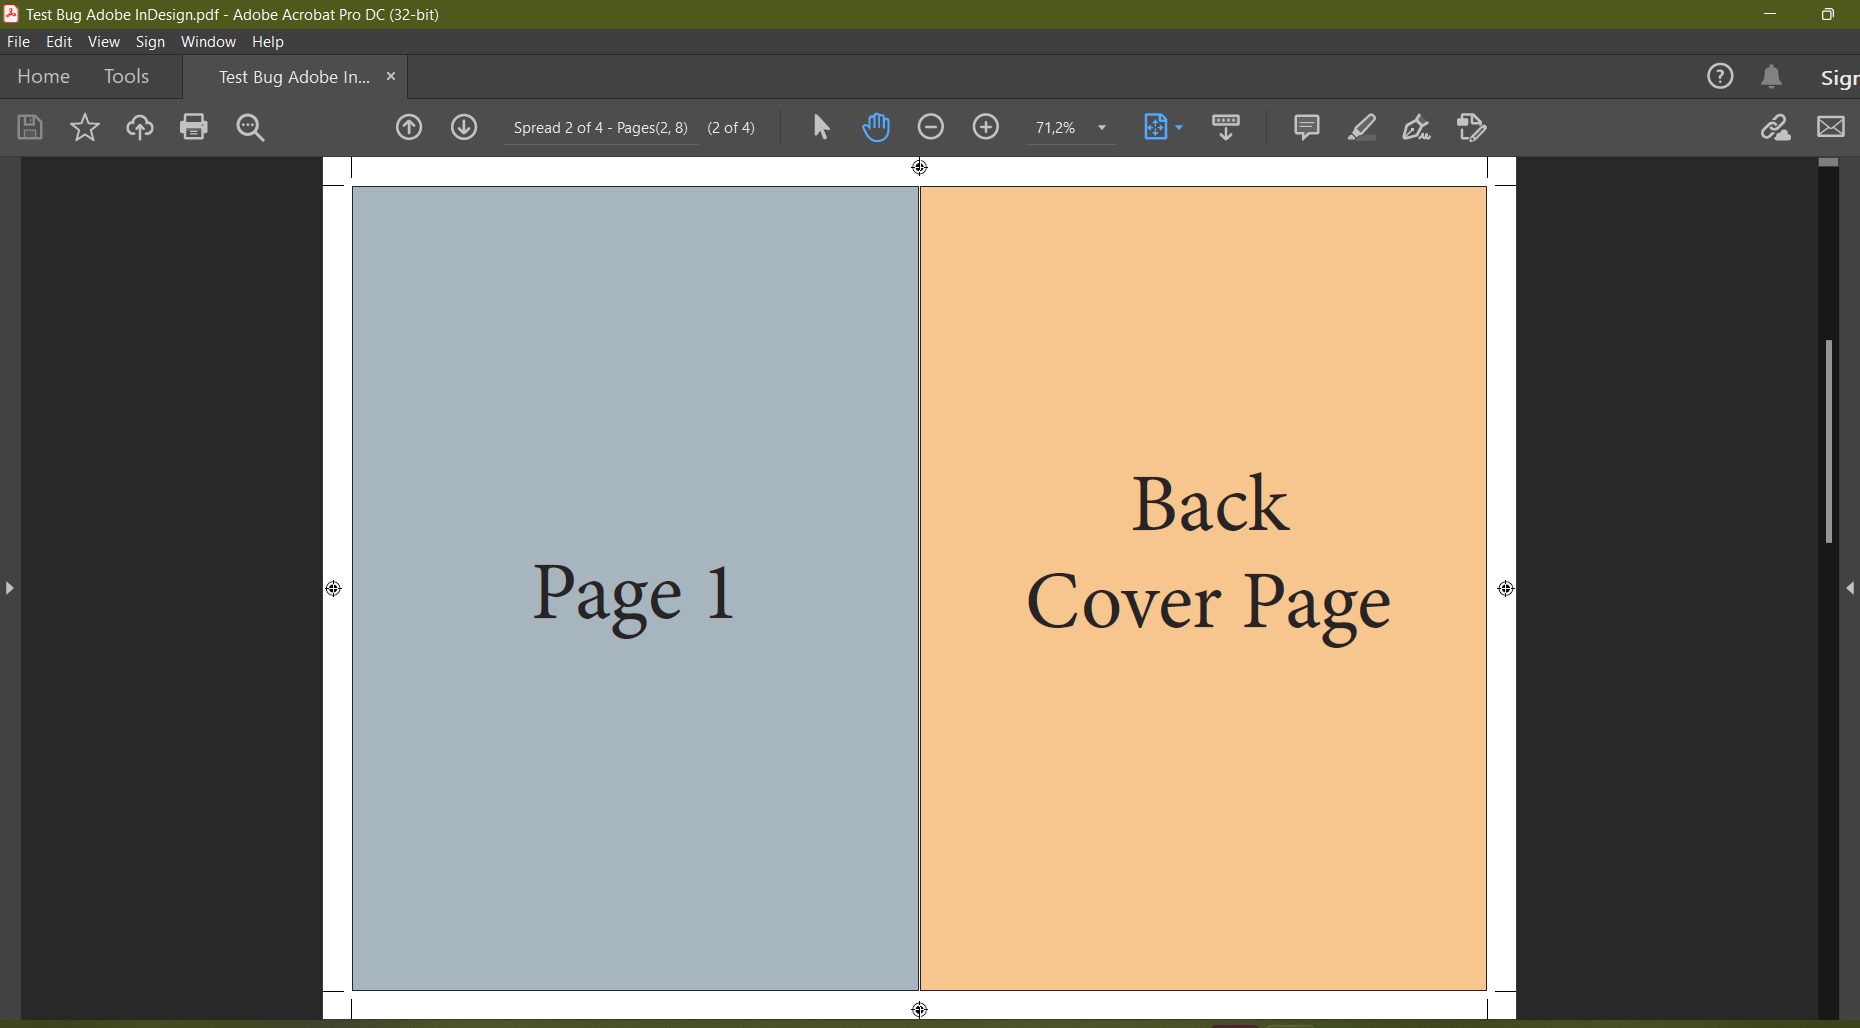Select the Highlight text tool
Viewport: 1860px width, 1028px height.
(x=1363, y=128)
